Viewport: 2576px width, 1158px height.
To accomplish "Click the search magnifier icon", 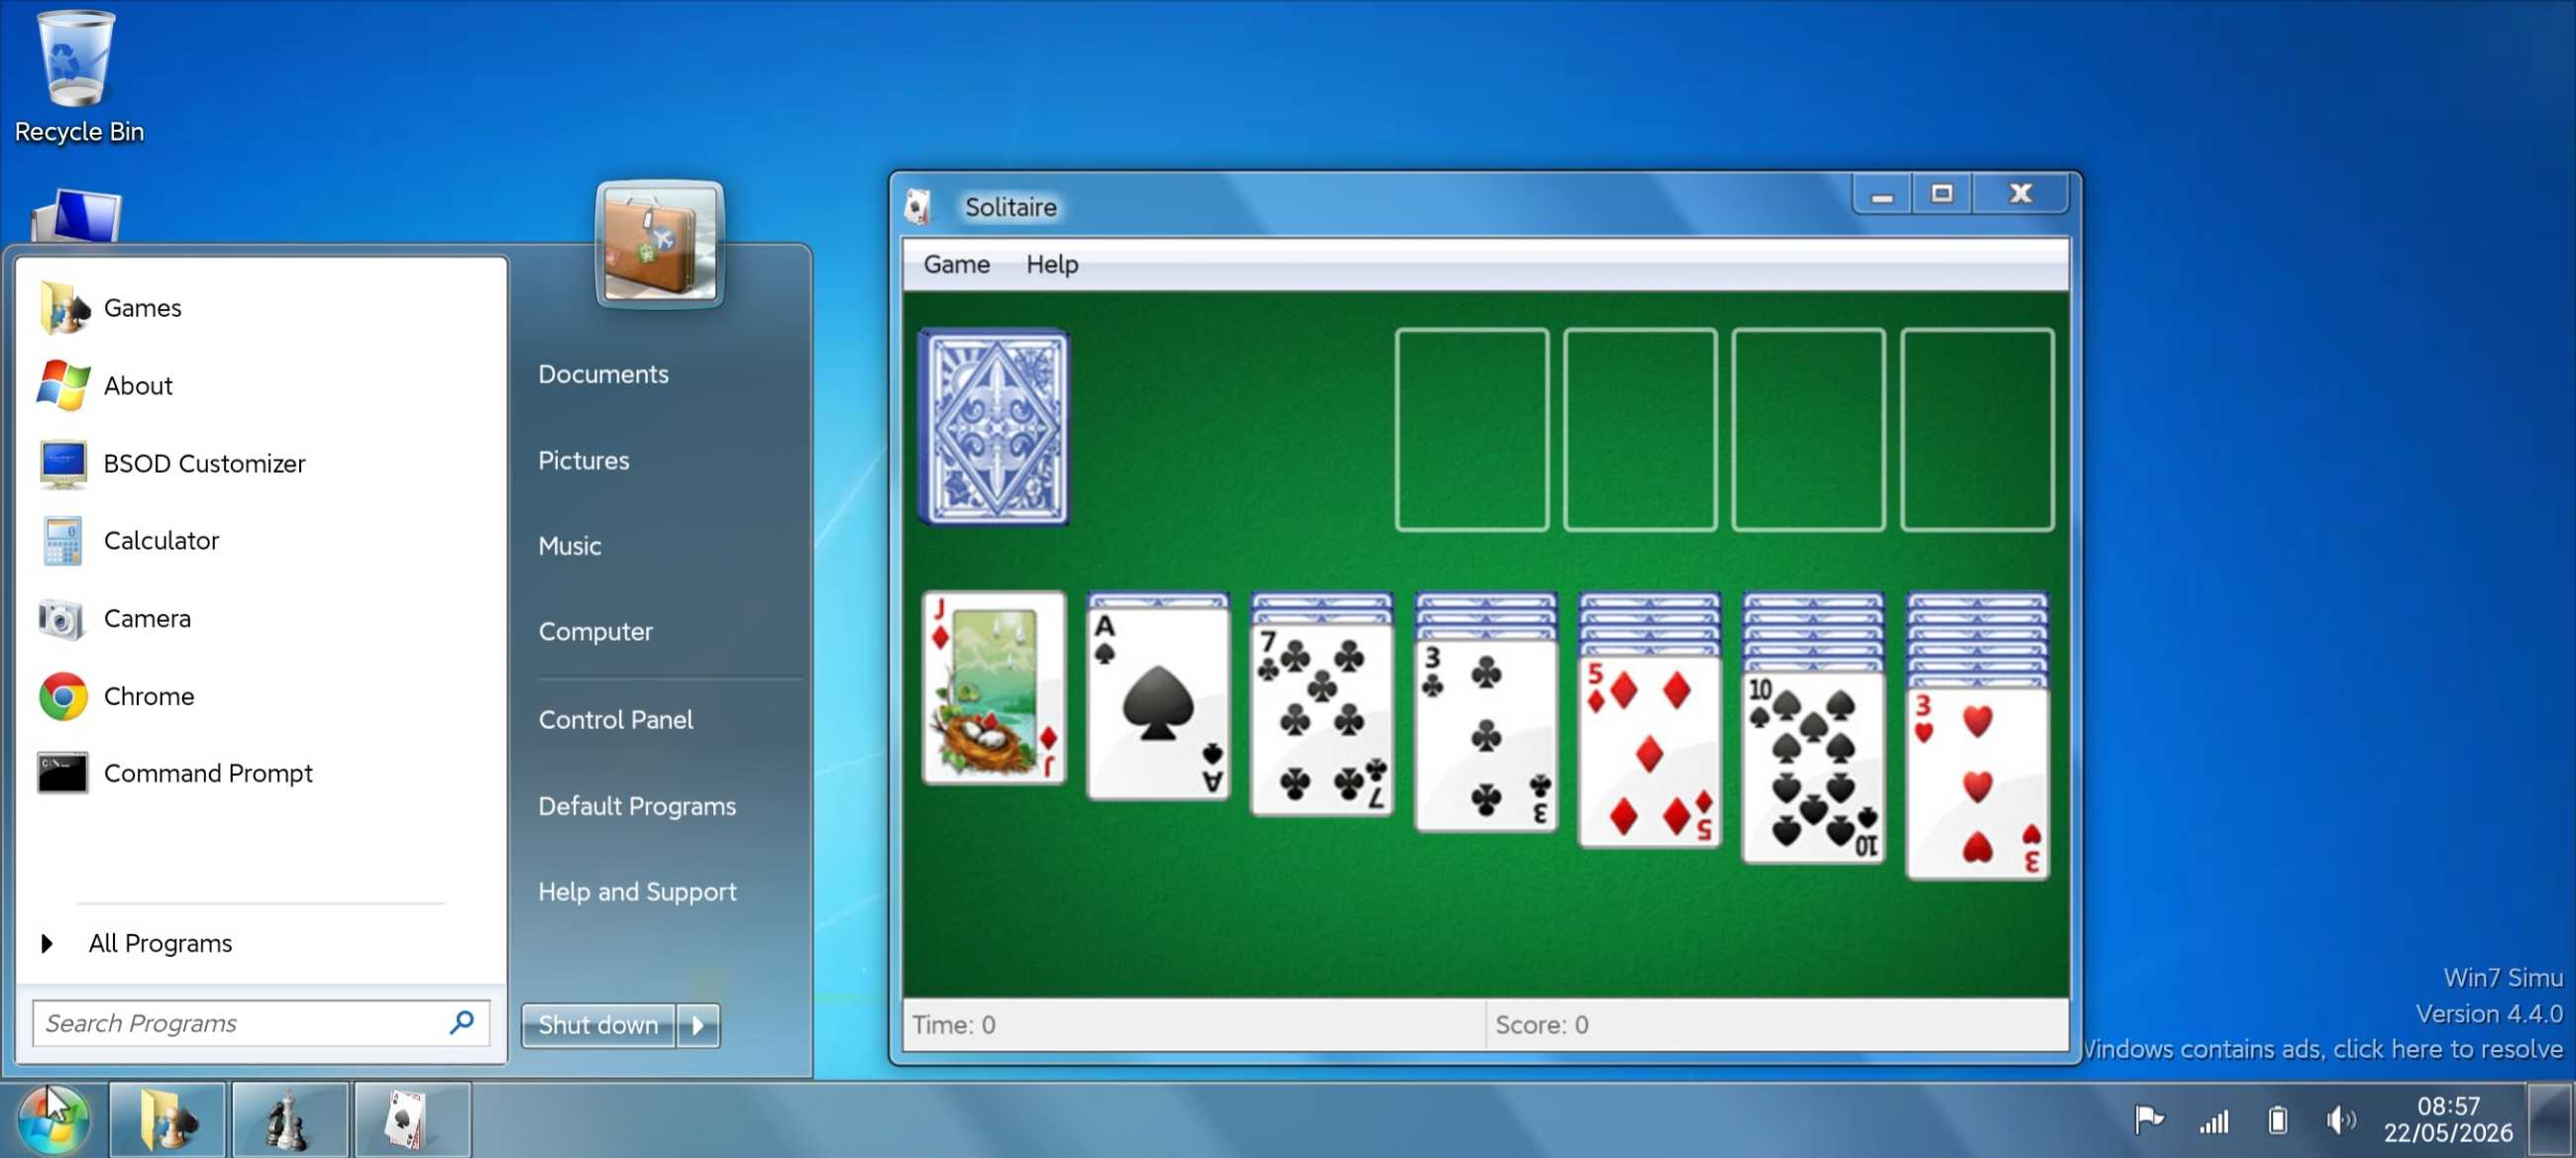I will (462, 1022).
